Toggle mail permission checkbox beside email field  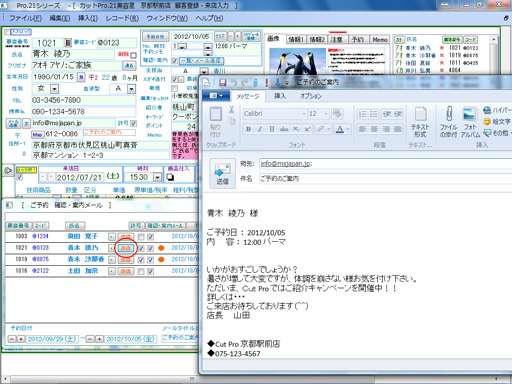click(133, 123)
